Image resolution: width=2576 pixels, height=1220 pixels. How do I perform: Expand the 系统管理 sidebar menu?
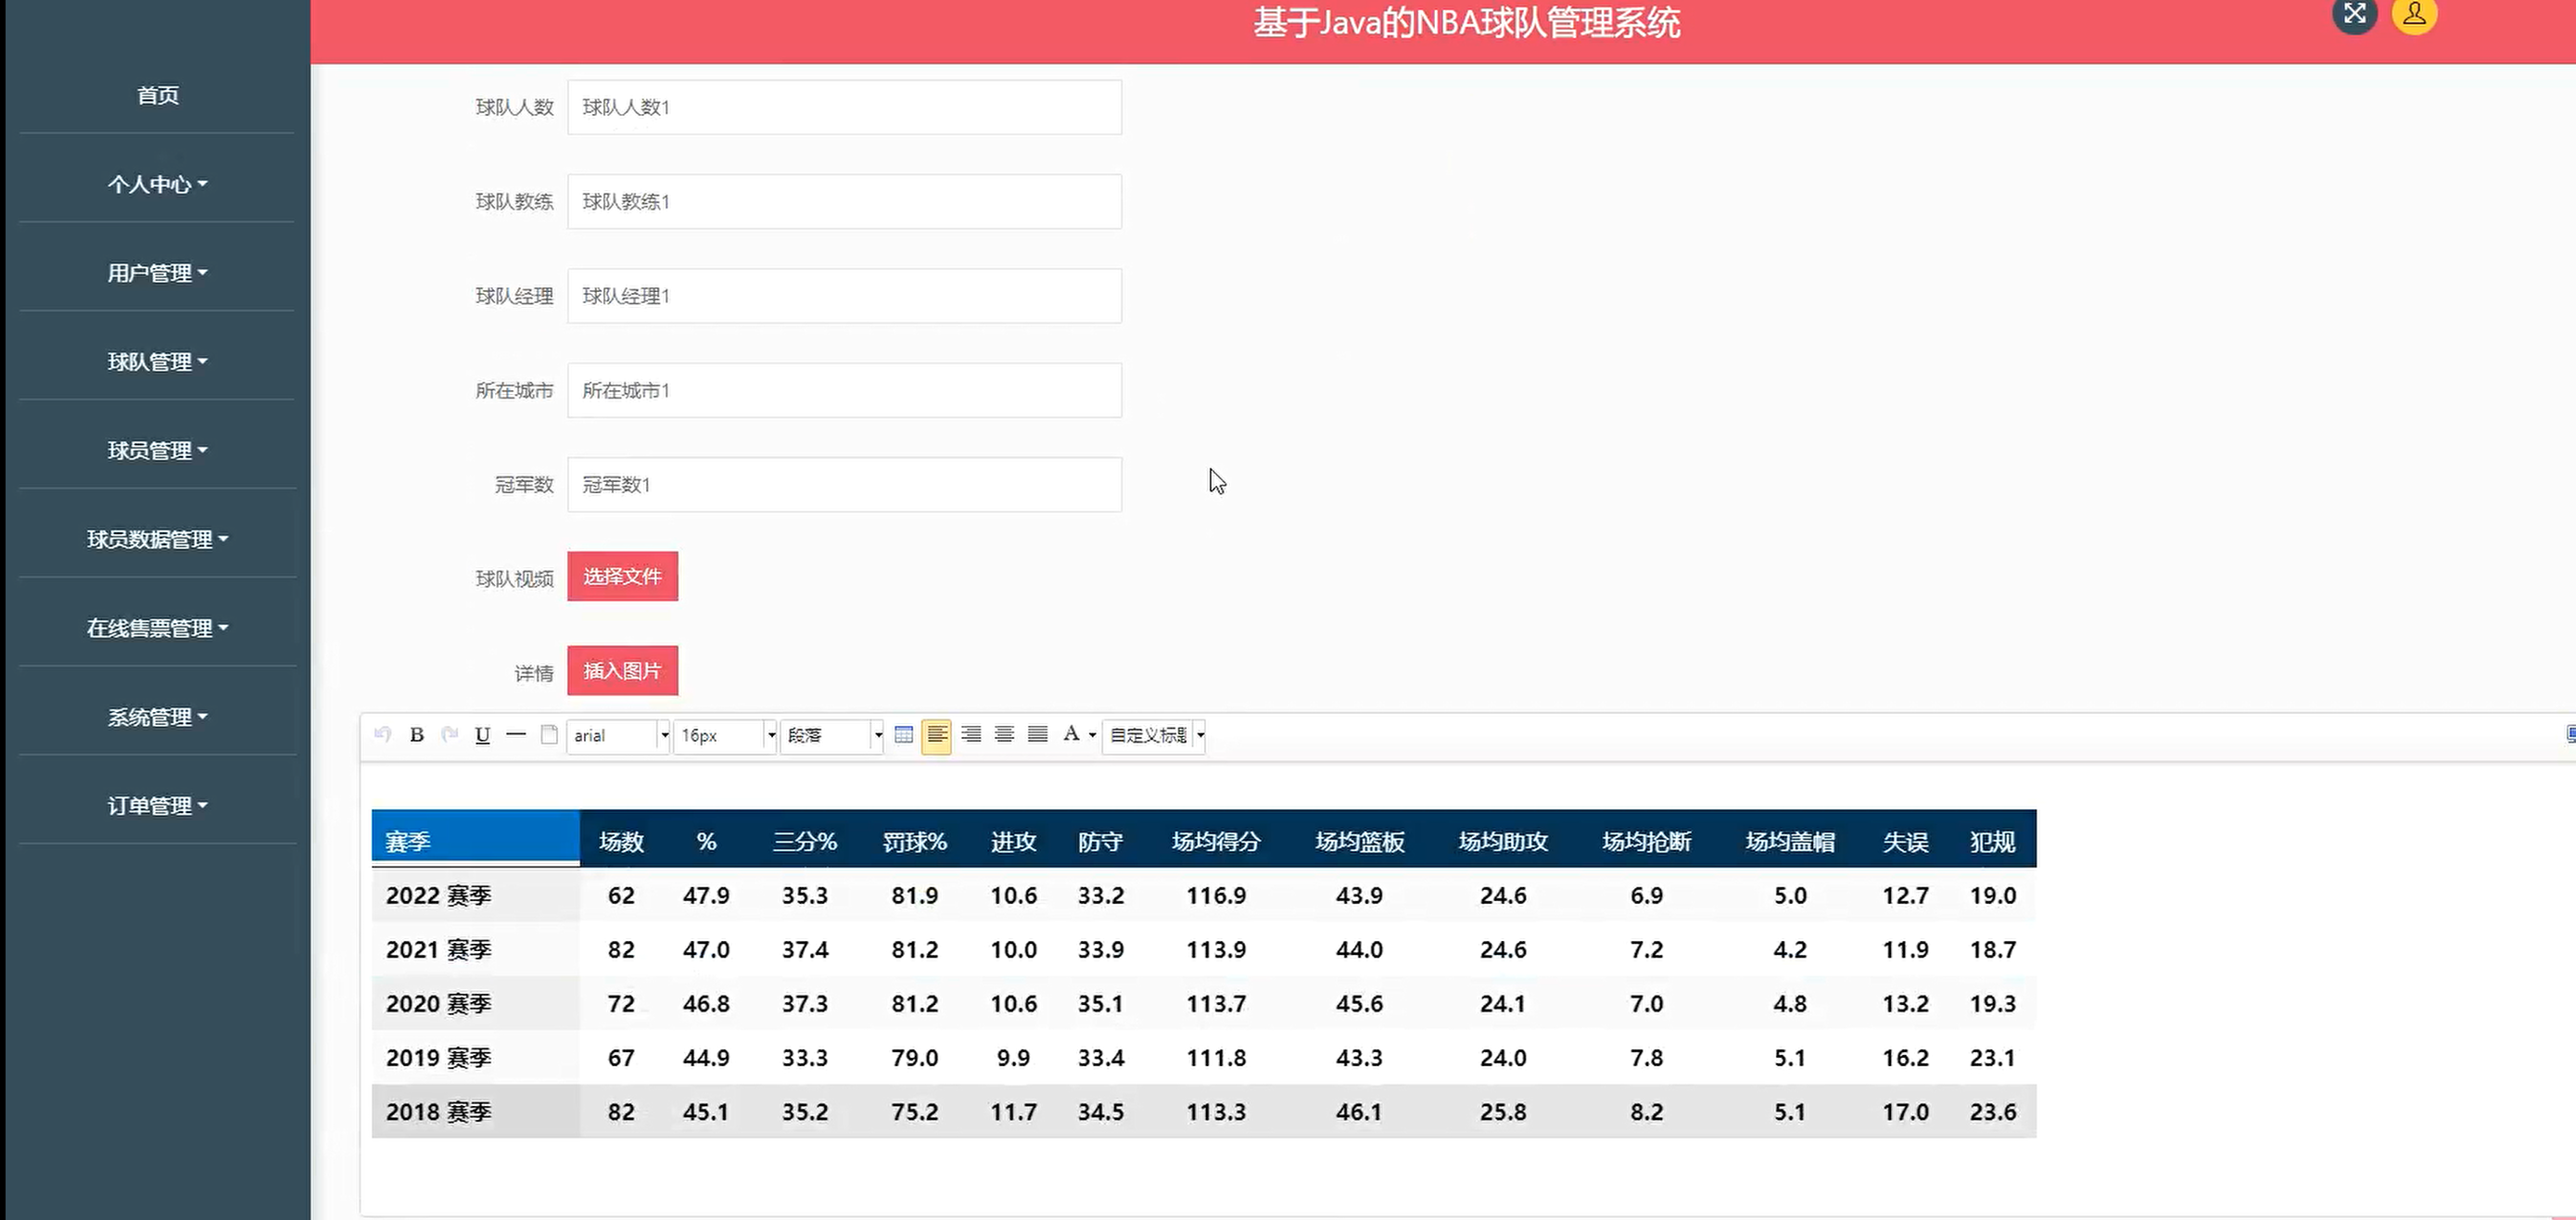(157, 717)
